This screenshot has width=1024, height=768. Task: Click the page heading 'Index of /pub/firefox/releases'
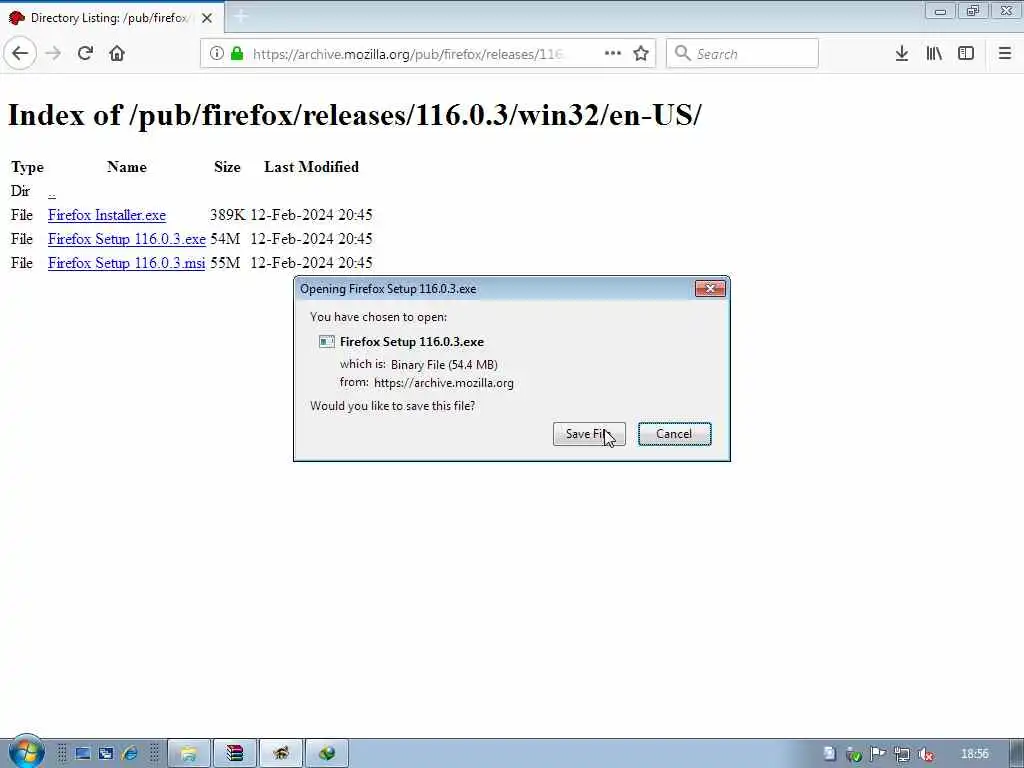pos(354,115)
